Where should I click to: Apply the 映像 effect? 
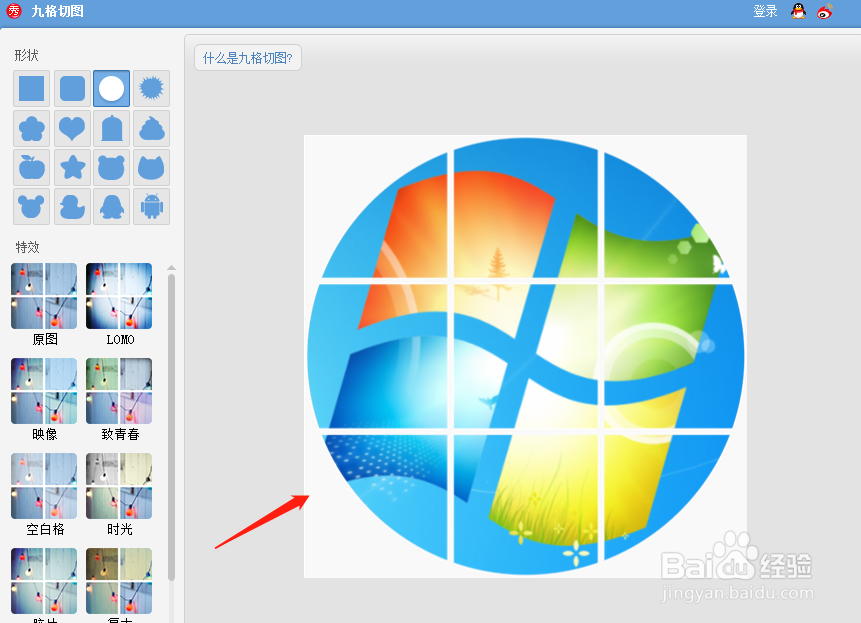coord(44,391)
